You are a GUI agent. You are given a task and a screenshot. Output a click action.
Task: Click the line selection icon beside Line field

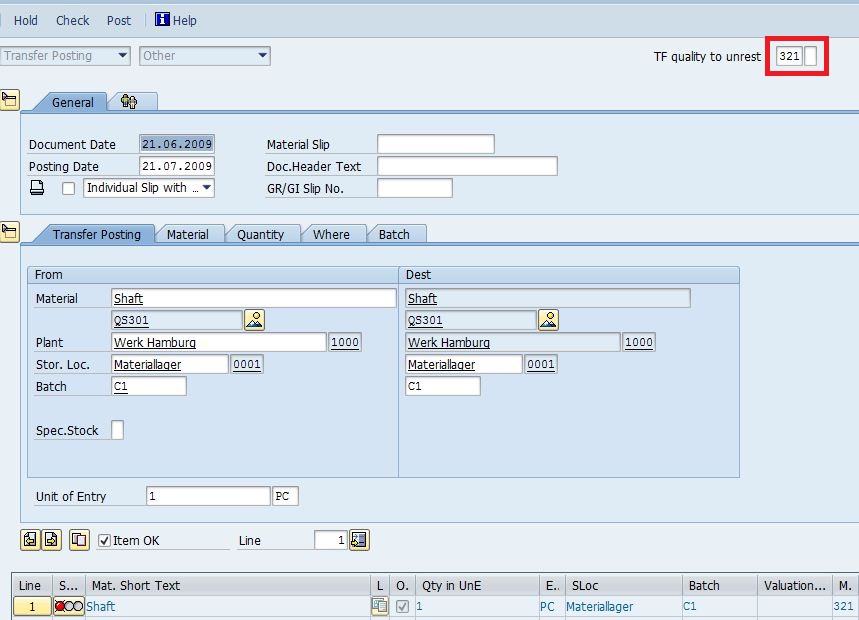click(x=358, y=539)
